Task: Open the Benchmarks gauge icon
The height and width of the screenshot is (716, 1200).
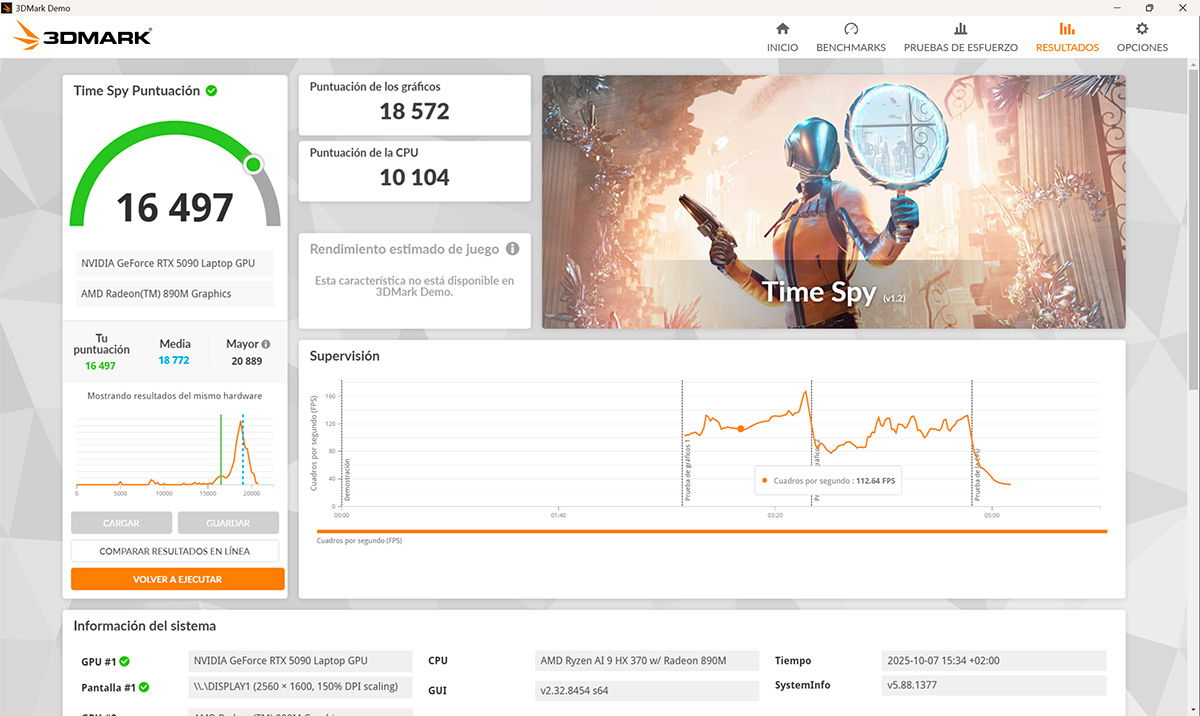Action: pyautogui.click(x=851, y=29)
